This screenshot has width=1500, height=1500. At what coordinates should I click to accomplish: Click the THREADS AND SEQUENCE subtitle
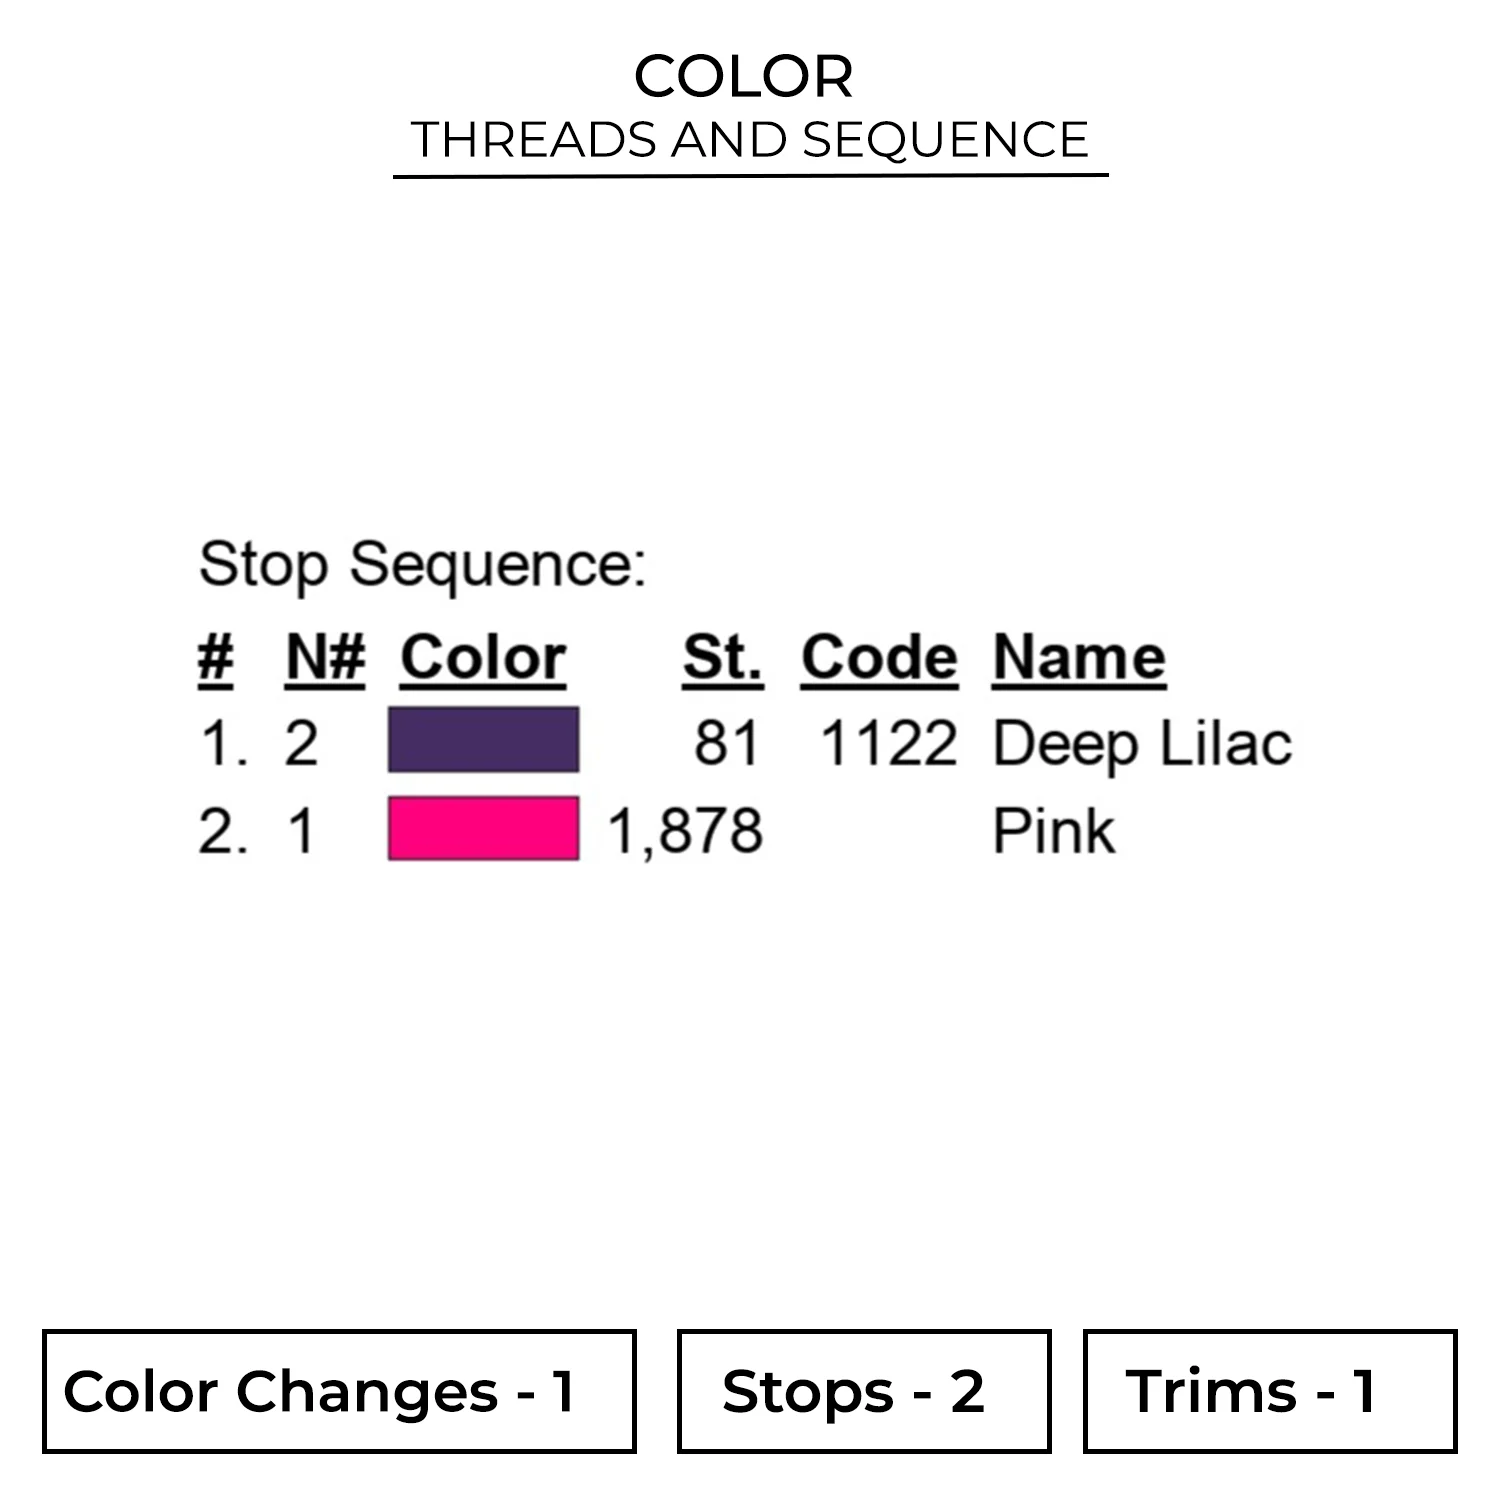(x=750, y=139)
